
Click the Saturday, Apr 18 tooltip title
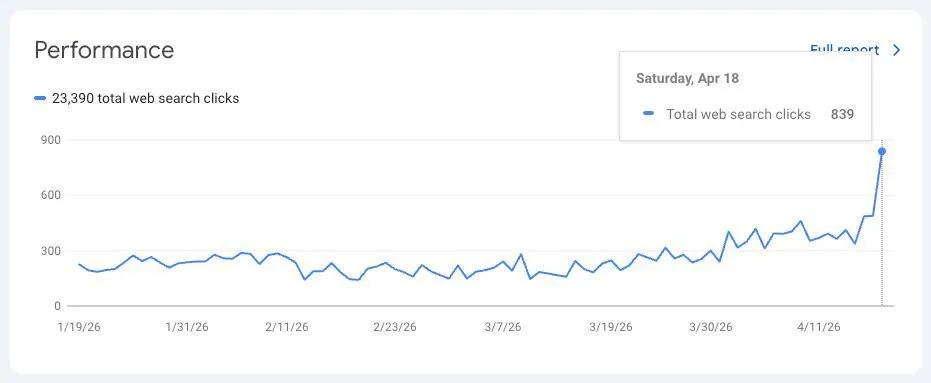tap(688, 78)
